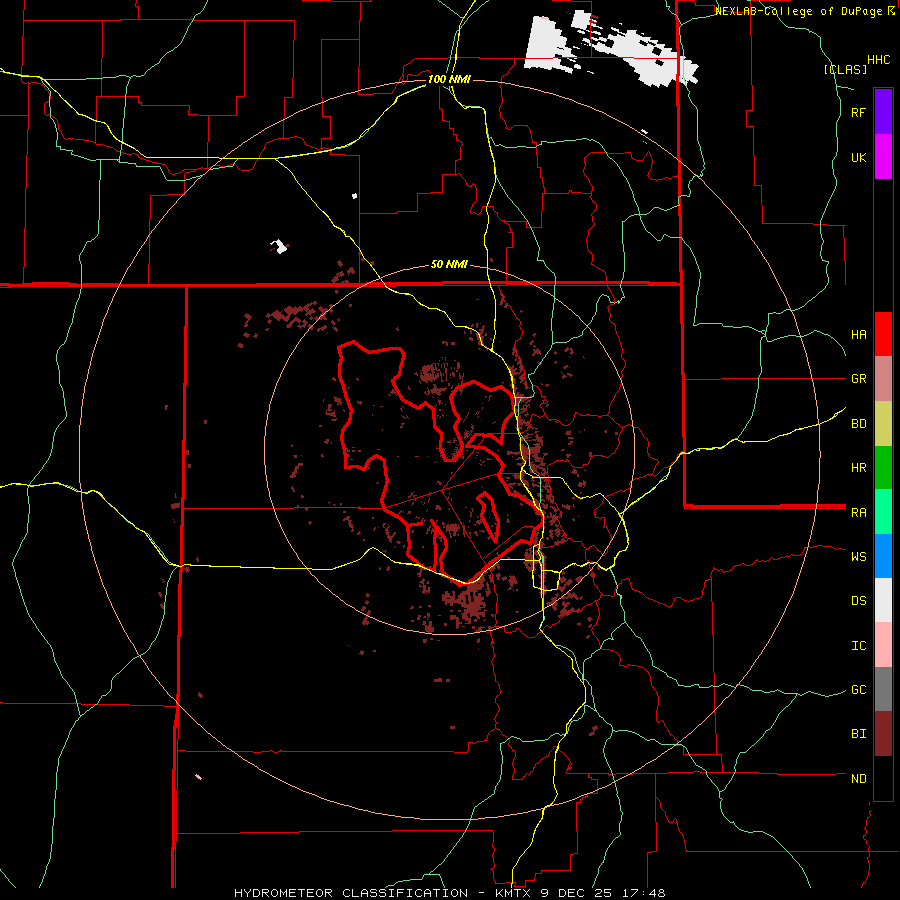Click the RA legend label
The height and width of the screenshot is (900, 900).
858,513
